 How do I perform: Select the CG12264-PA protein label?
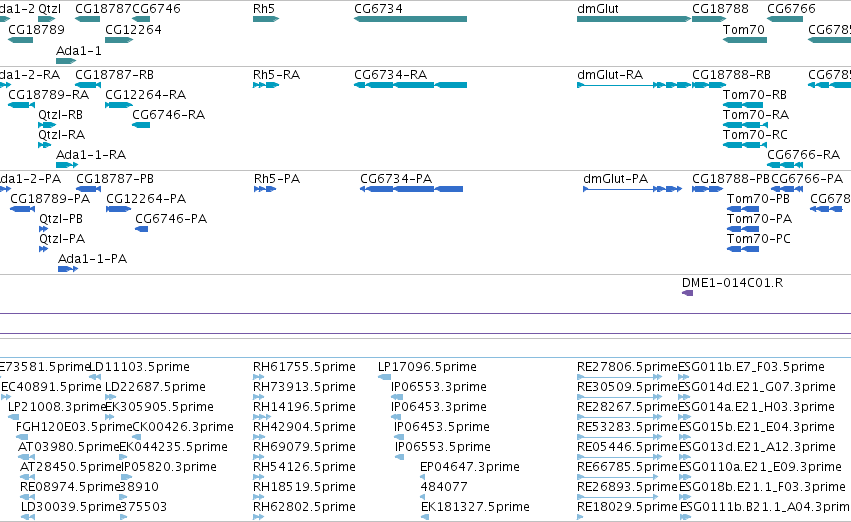[146, 199]
